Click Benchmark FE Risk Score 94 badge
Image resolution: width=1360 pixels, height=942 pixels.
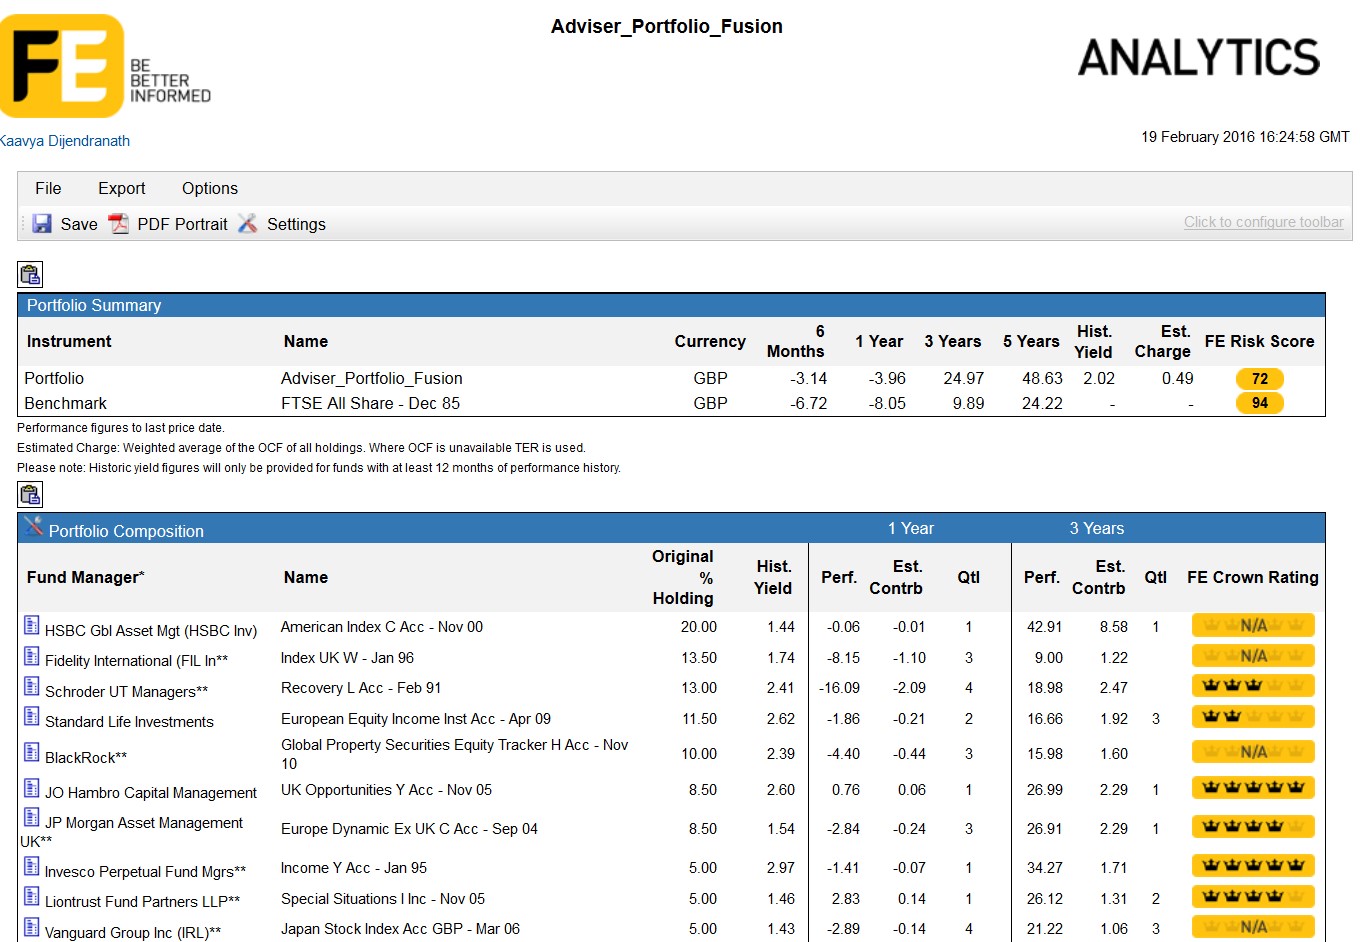click(1260, 403)
